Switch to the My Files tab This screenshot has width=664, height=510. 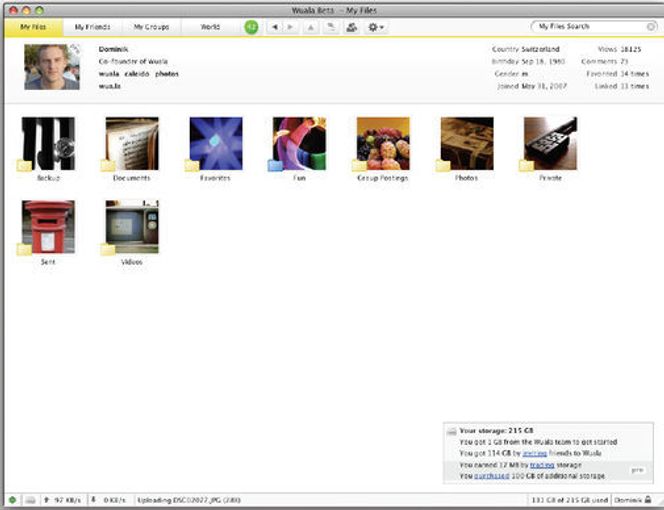tap(33, 27)
